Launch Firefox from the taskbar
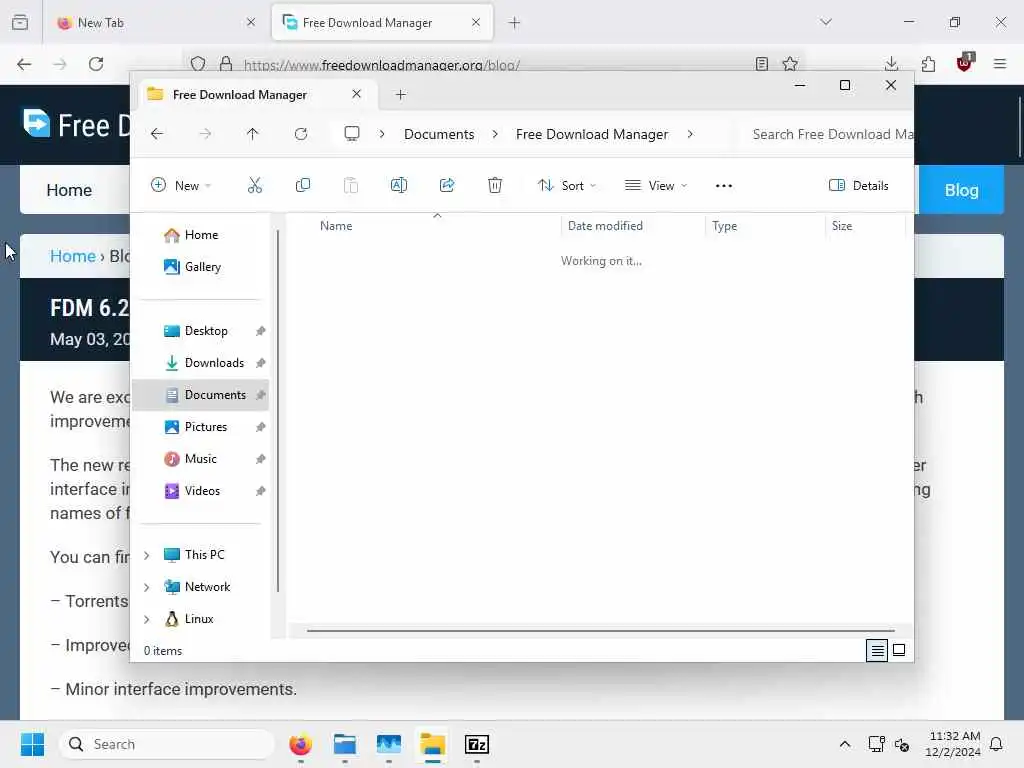Image resolution: width=1024 pixels, height=768 pixels. tap(300, 744)
